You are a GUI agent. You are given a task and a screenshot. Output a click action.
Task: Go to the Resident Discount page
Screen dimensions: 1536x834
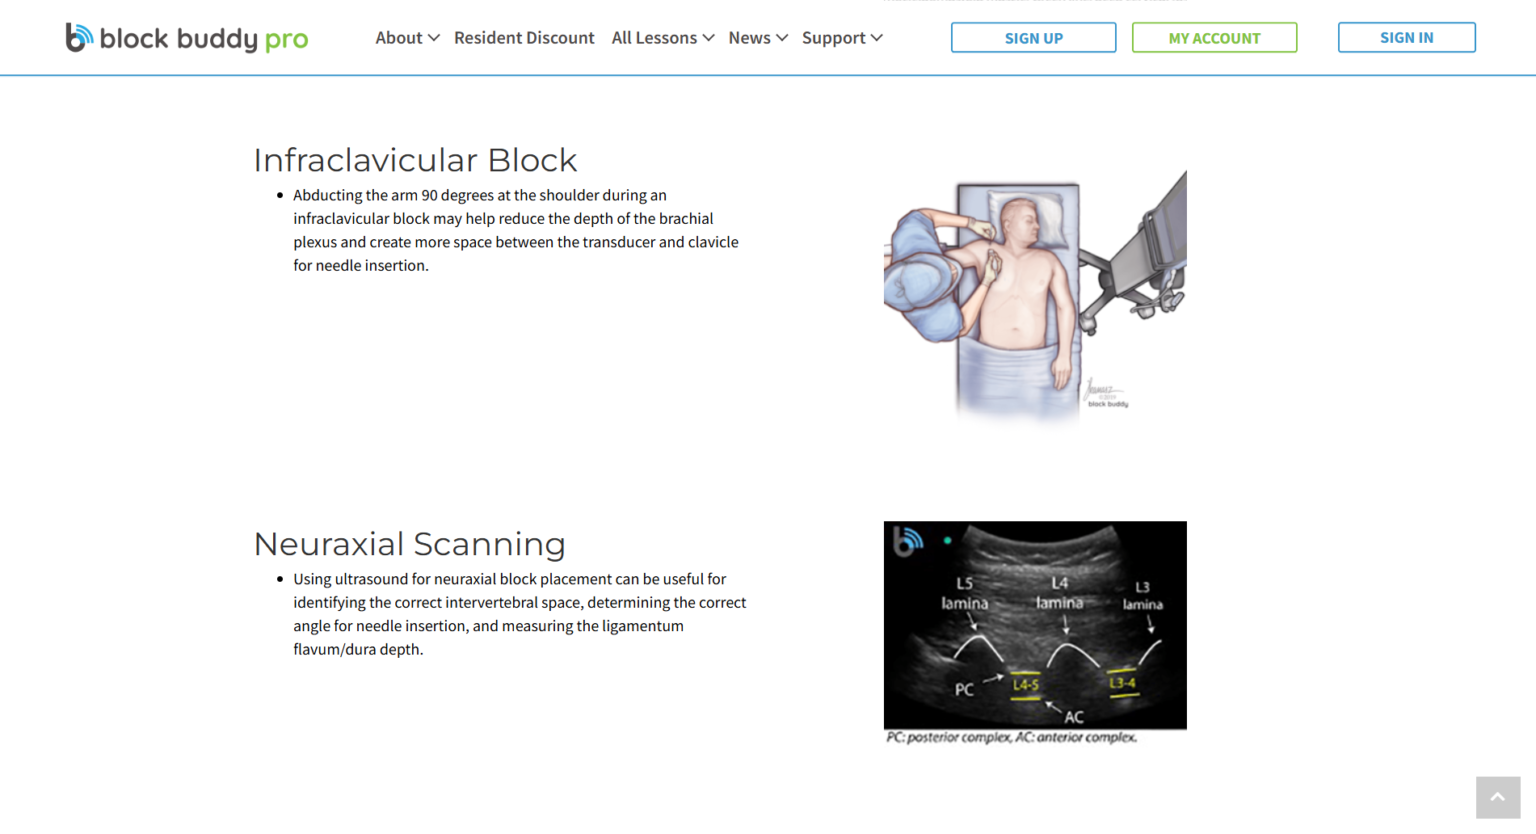tap(524, 38)
